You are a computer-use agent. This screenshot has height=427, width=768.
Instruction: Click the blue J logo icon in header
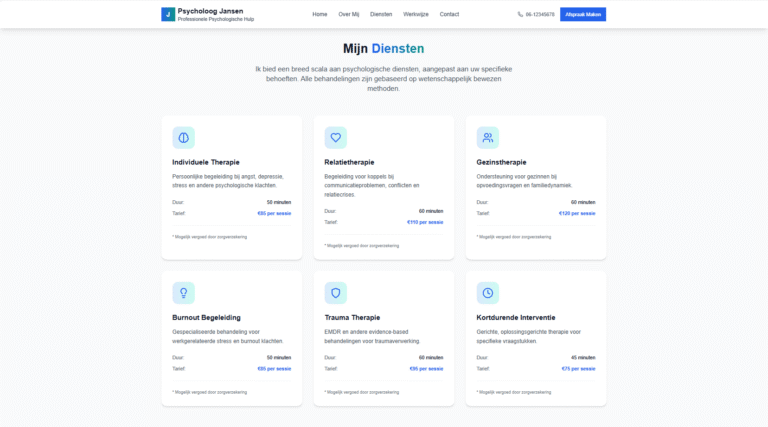click(168, 14)
